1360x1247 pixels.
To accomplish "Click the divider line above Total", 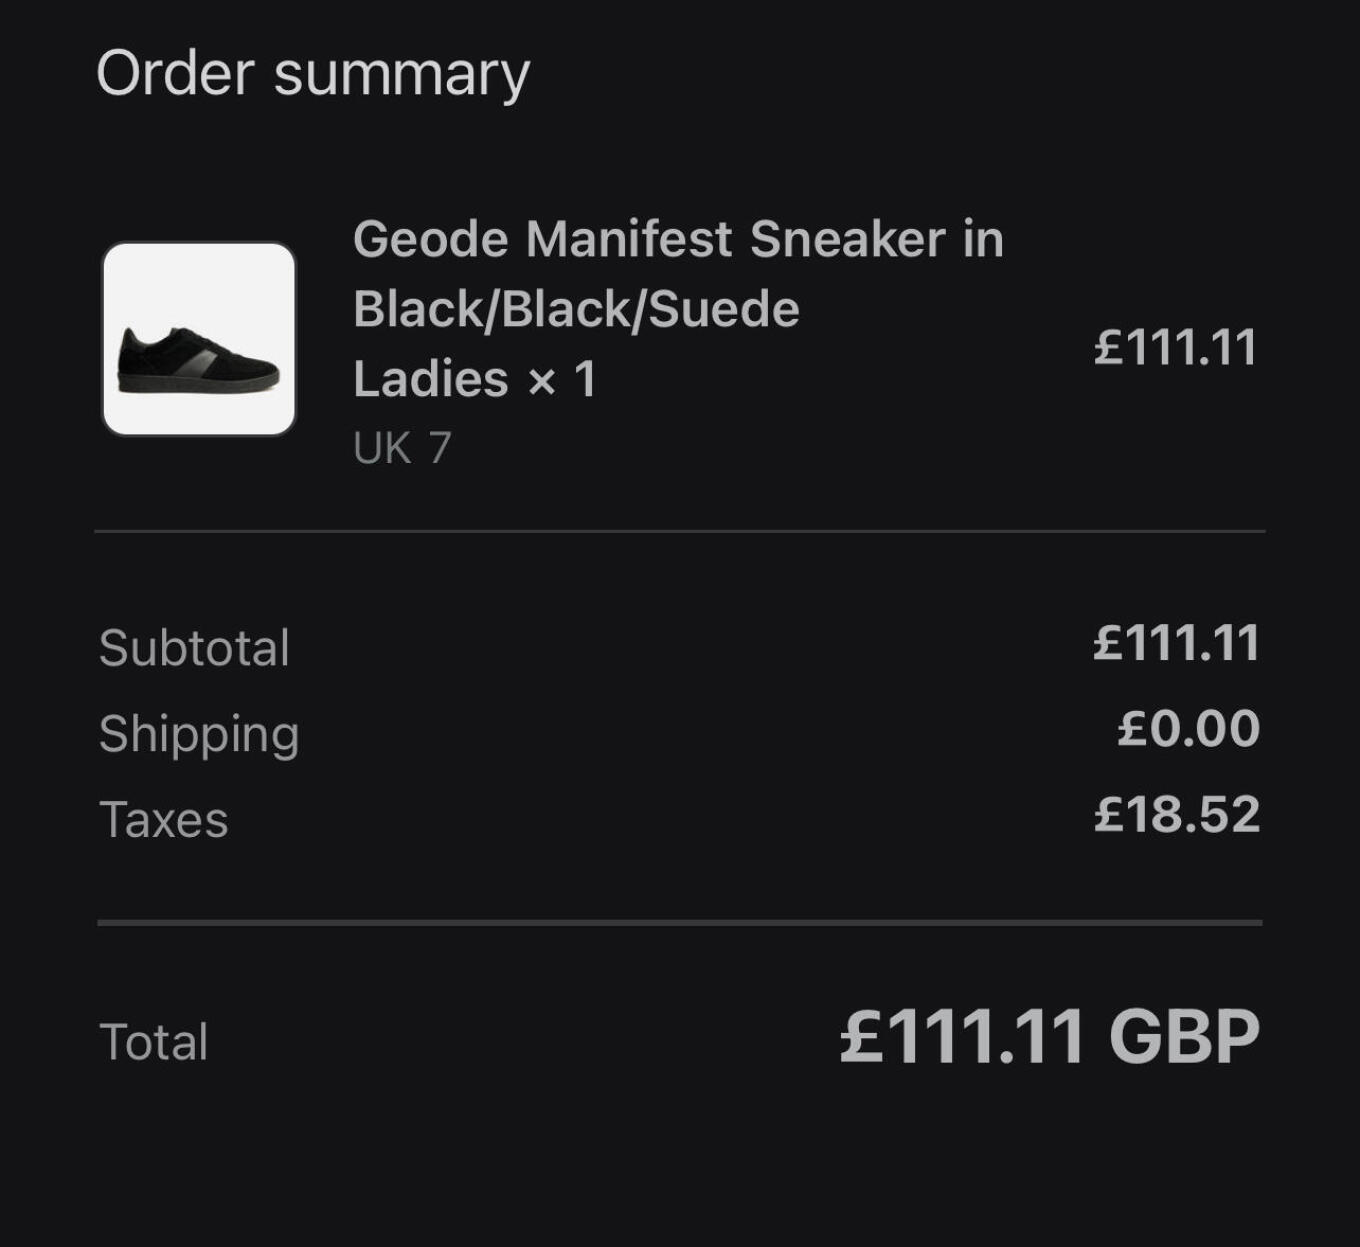I will tap(680, 922).
